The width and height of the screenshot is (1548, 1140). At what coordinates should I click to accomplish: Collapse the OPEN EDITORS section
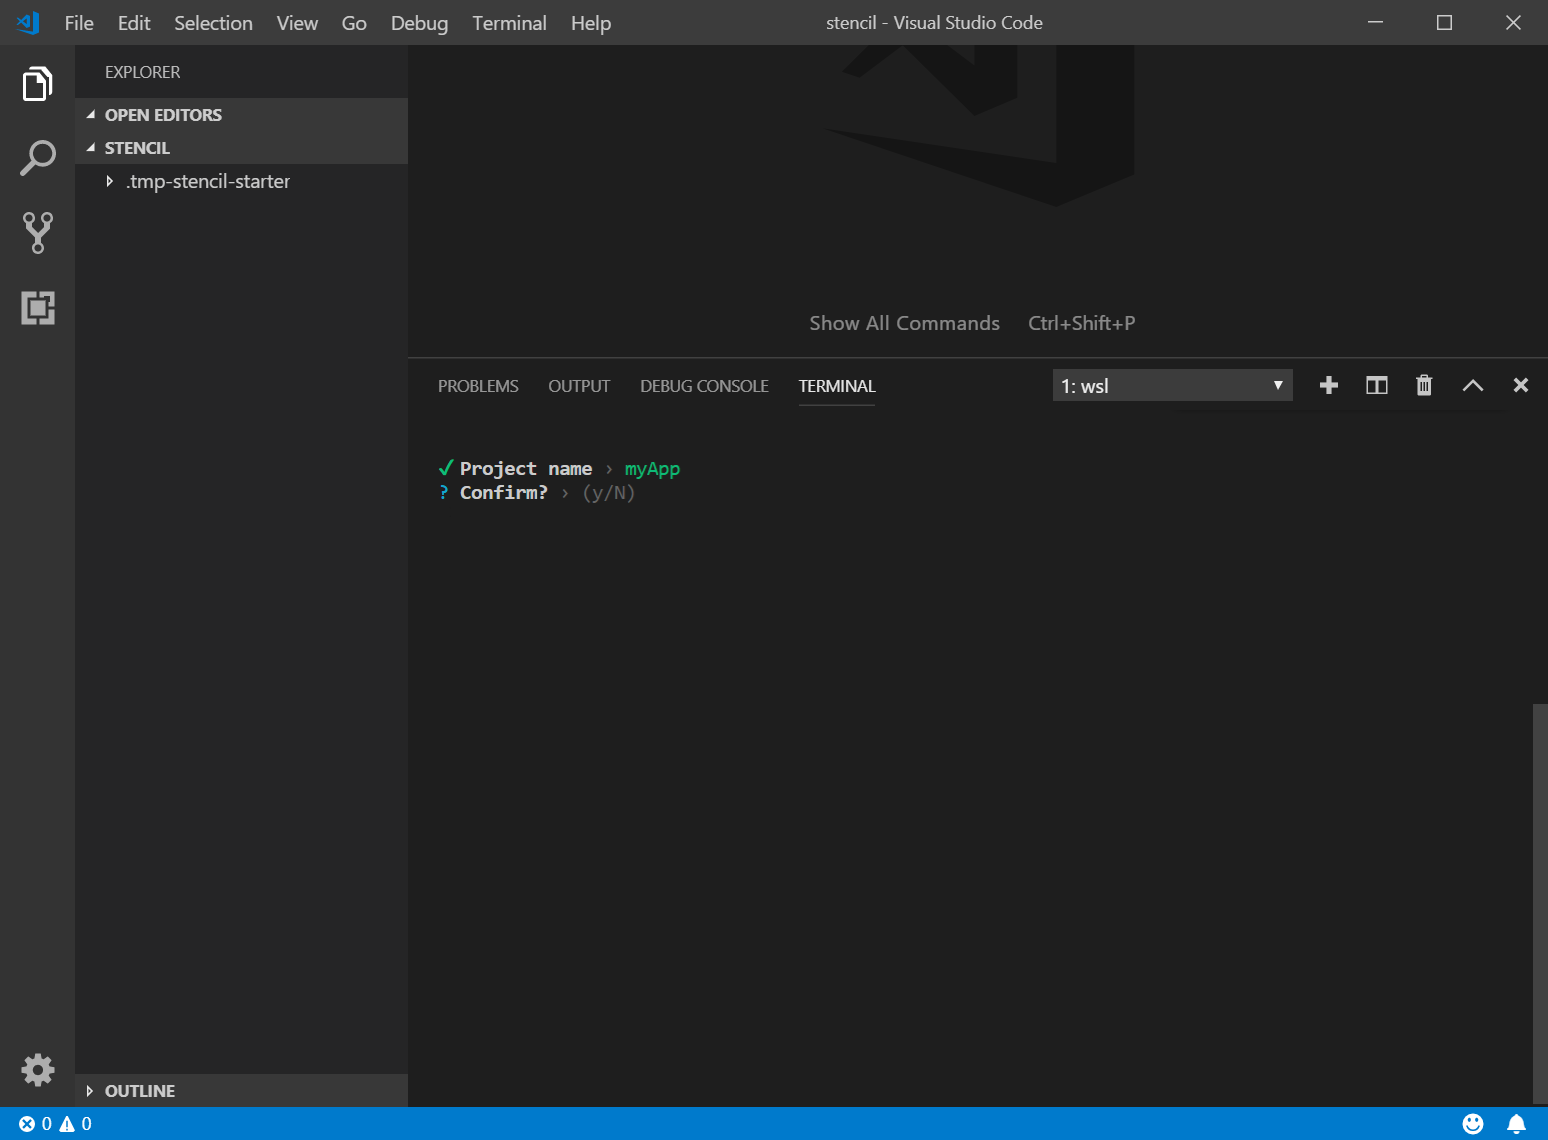pyautogui.click(x=163, y=115)
